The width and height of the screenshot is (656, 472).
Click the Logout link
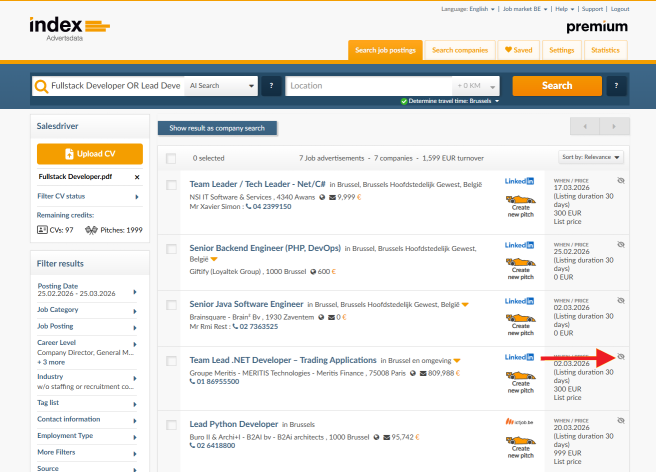tap(620, 9)
